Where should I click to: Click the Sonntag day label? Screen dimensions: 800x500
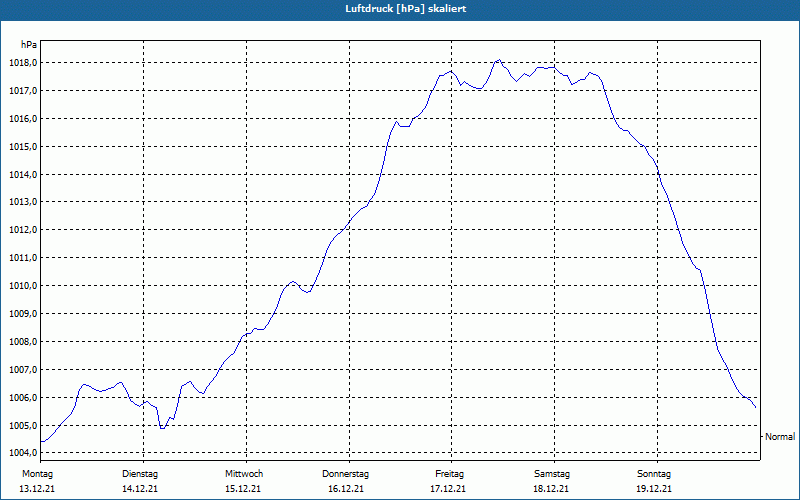(654, 474)
